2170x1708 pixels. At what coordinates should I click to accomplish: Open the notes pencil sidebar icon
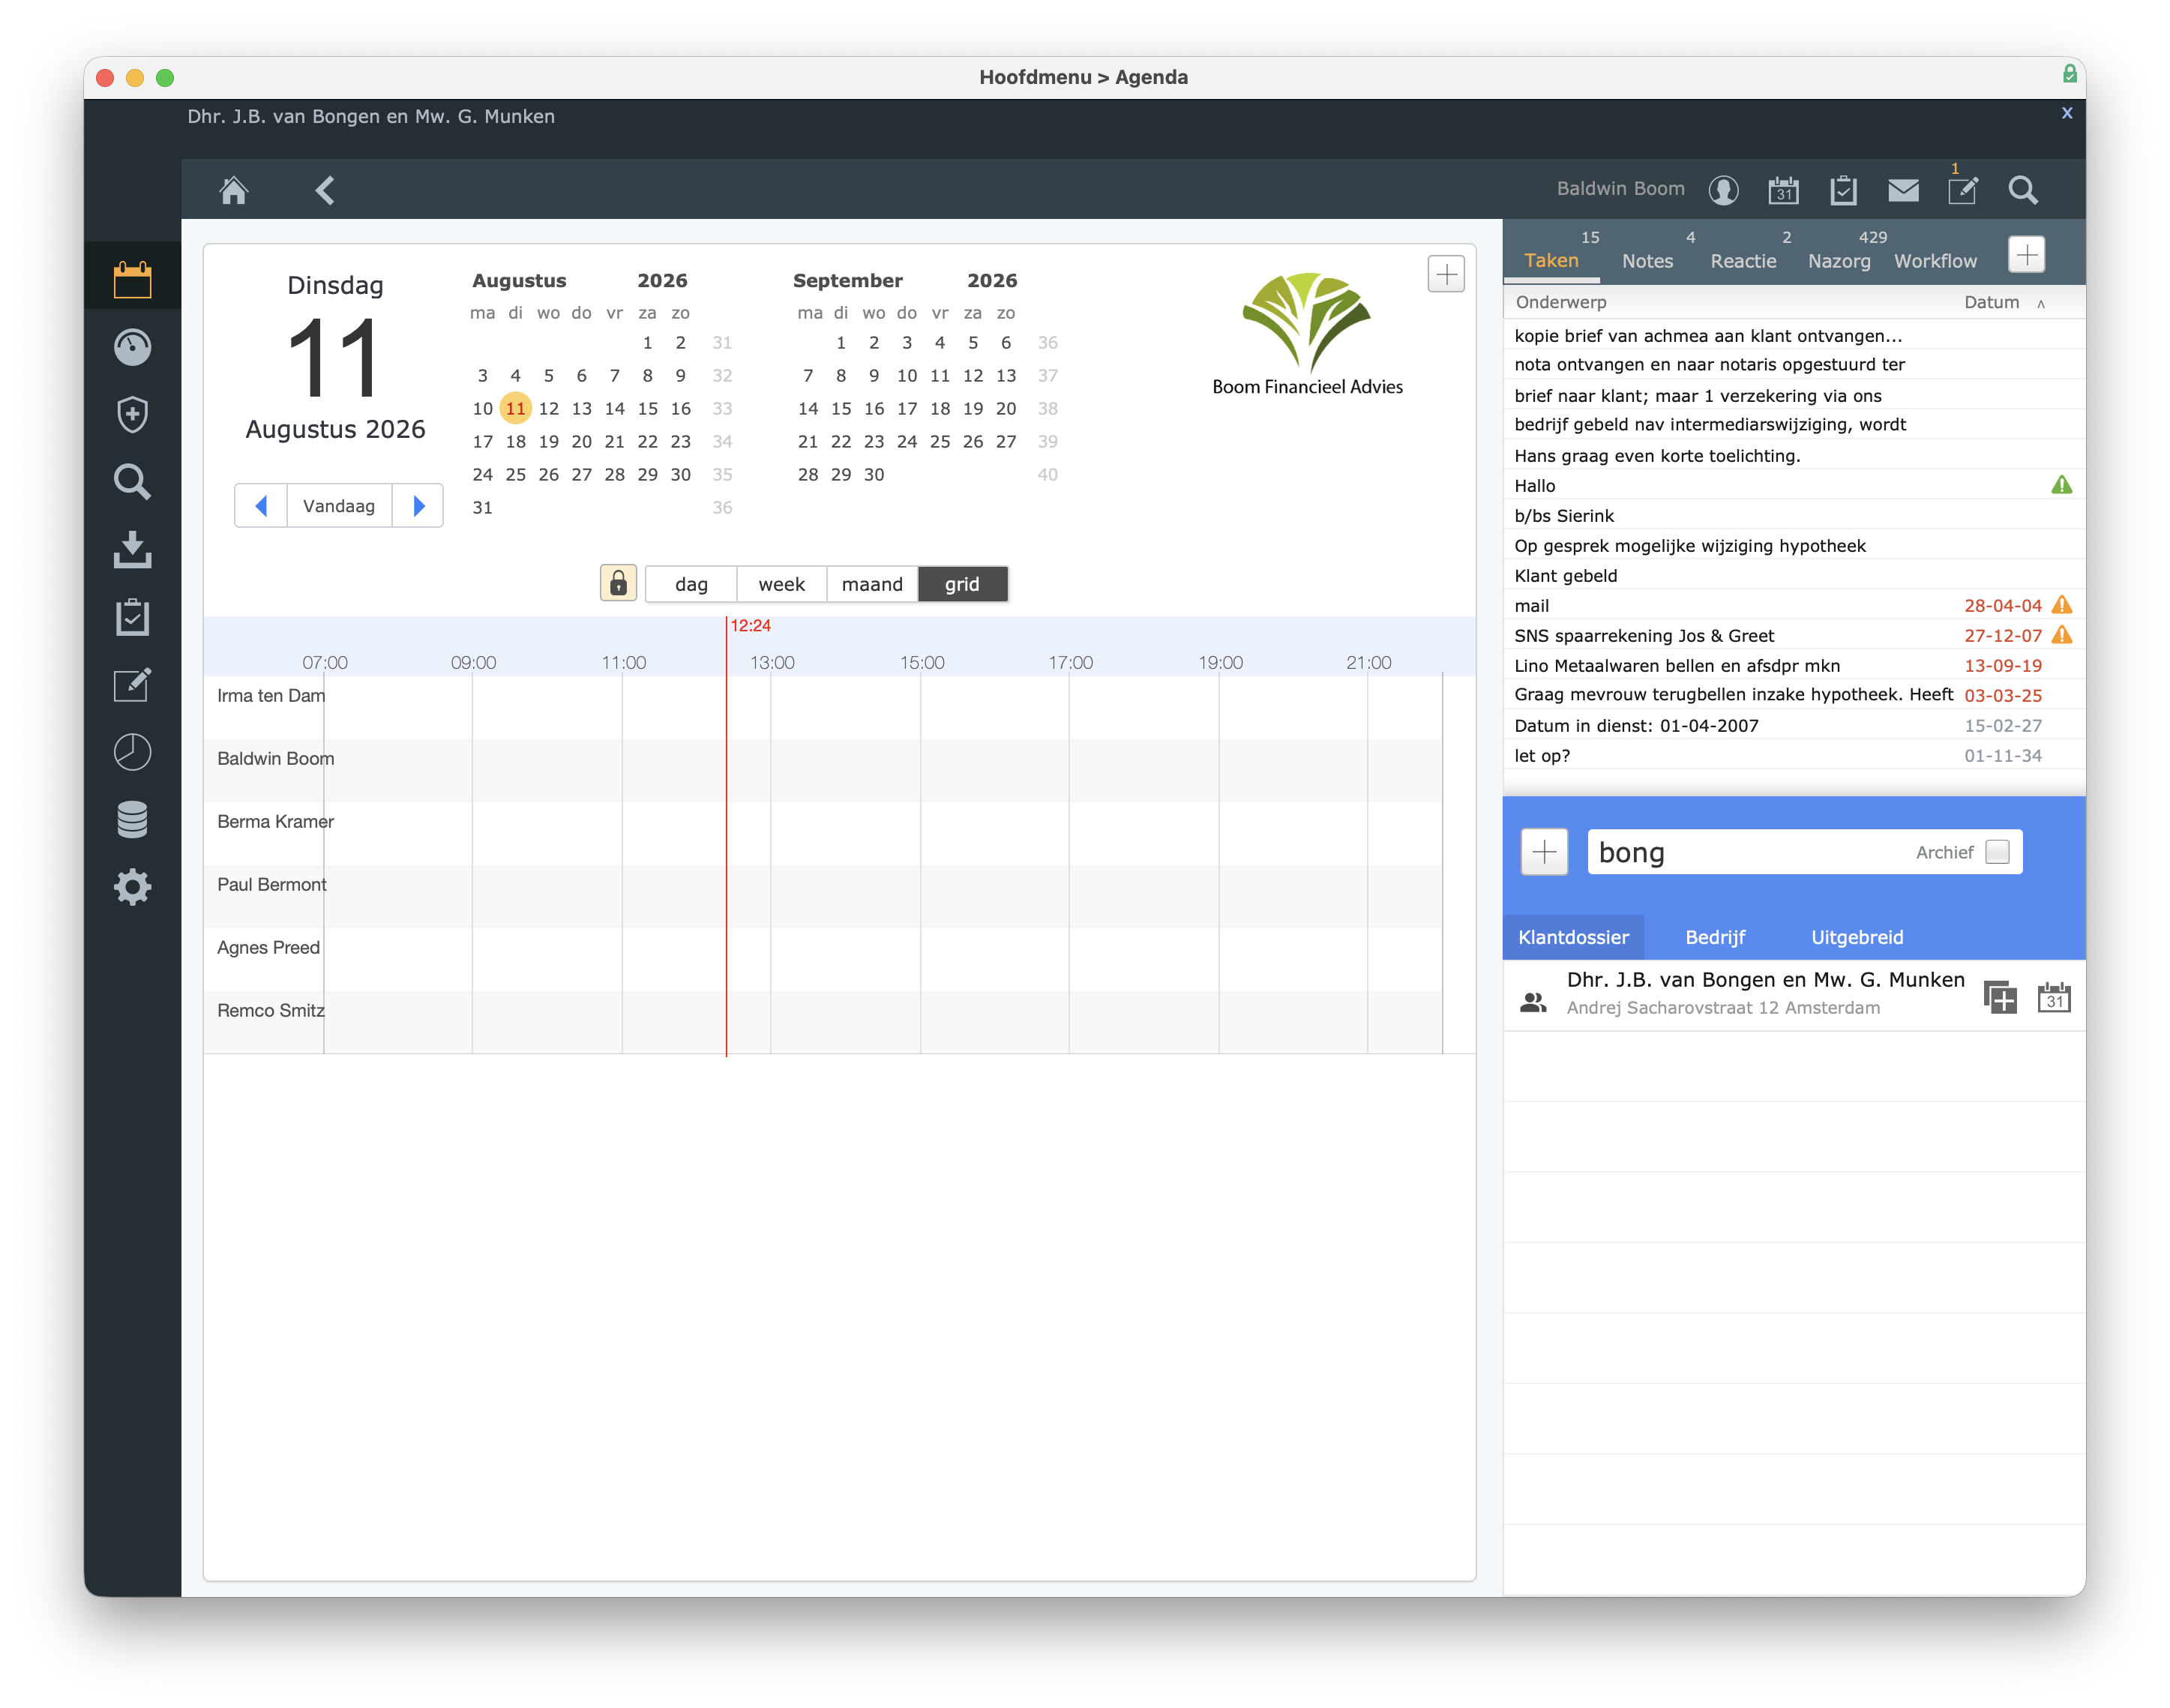tap(132, 684)
